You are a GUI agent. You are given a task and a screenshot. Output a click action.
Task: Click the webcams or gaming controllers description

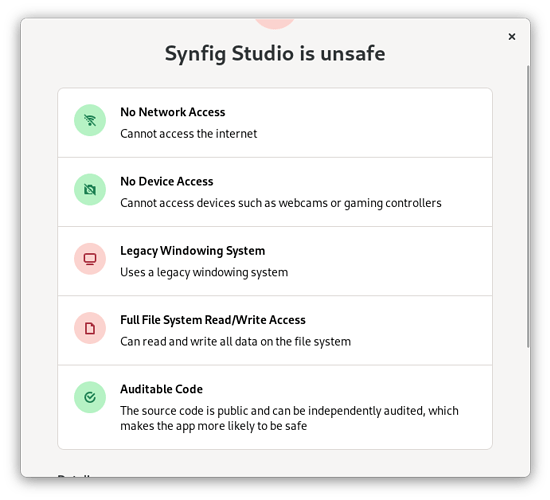click(281, 203)
